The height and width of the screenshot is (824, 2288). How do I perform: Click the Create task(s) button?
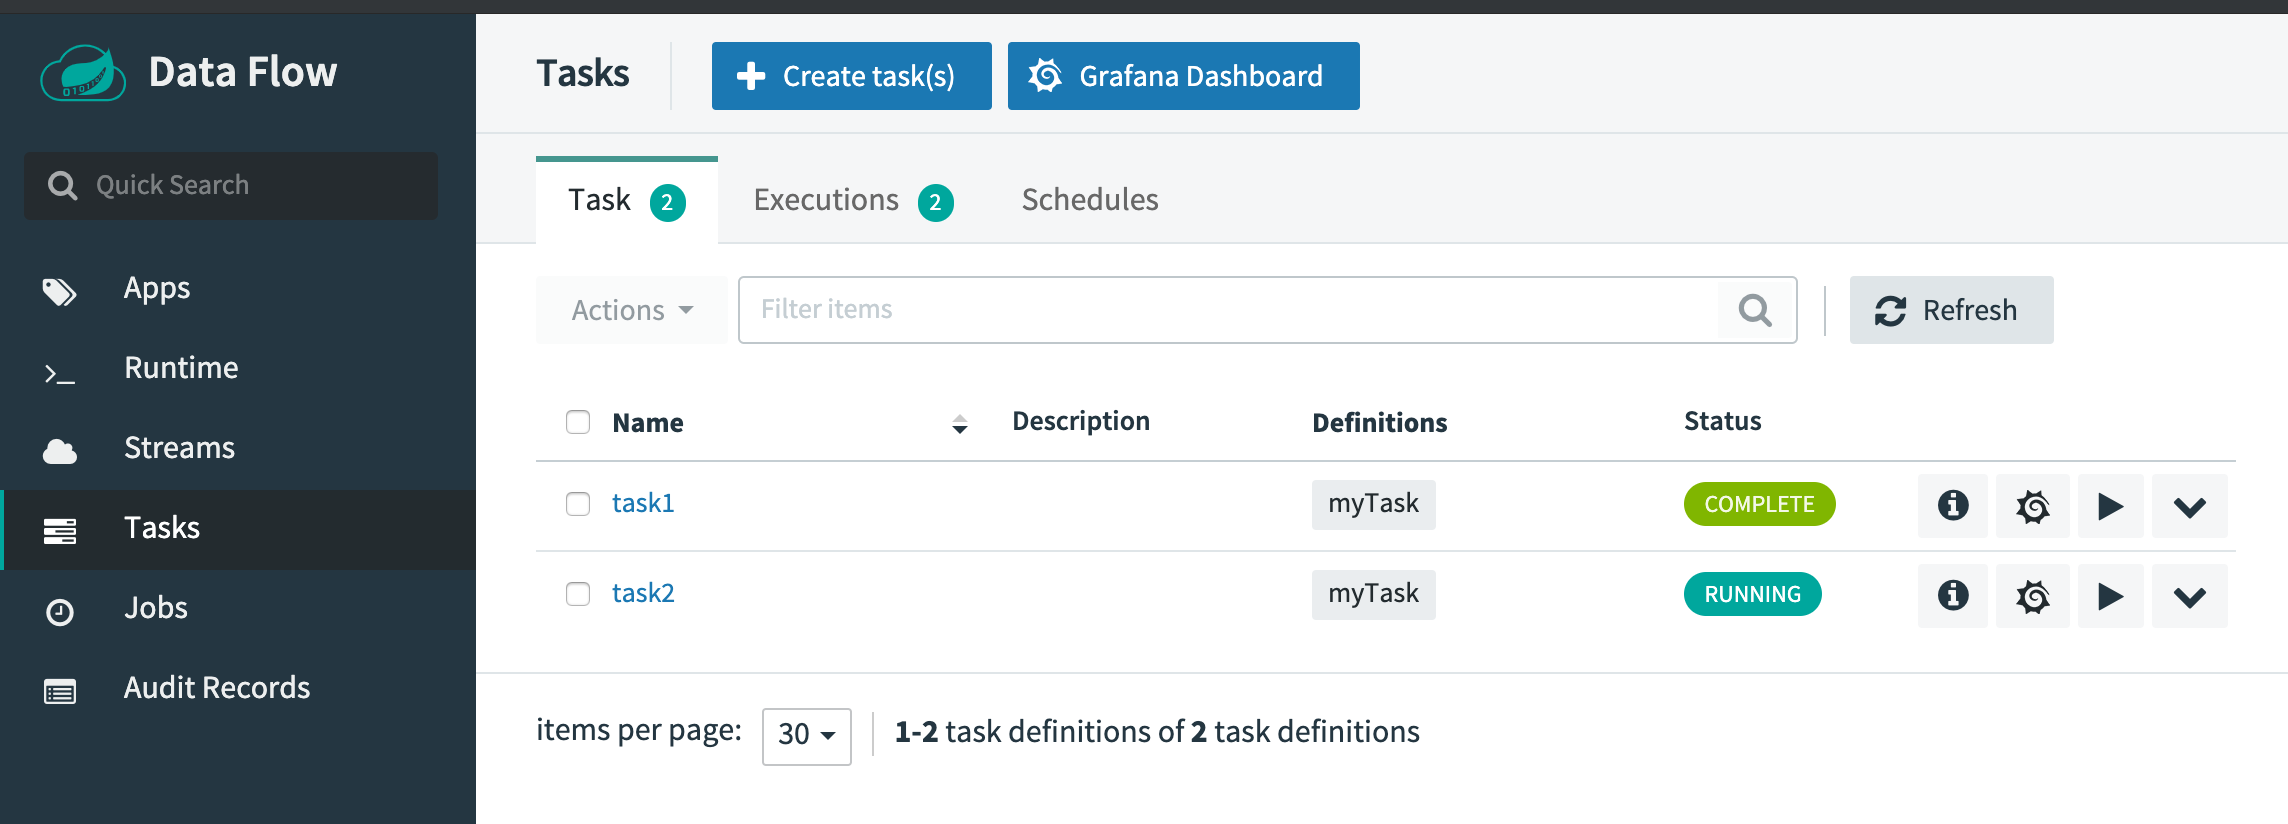click(851, 76)
